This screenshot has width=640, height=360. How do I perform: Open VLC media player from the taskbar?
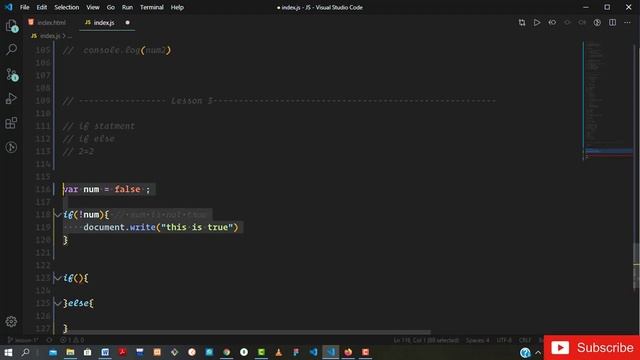point(278,352)
